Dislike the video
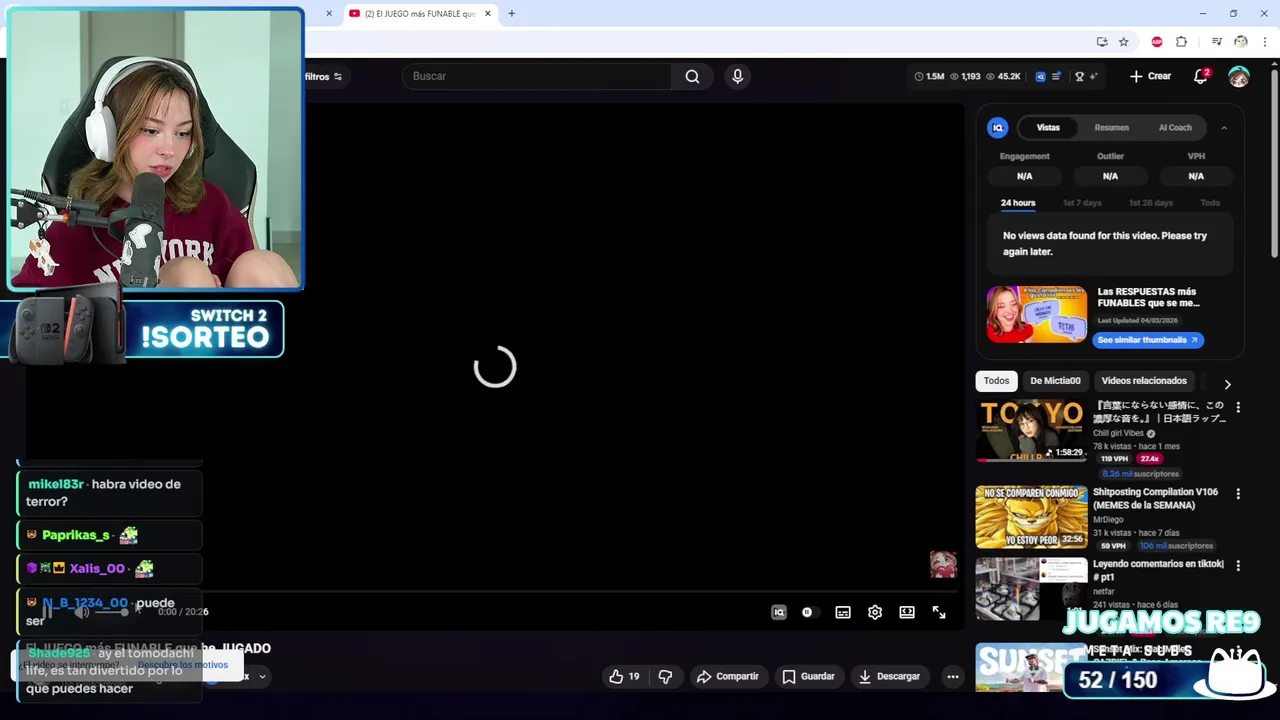 click(665, 676)
